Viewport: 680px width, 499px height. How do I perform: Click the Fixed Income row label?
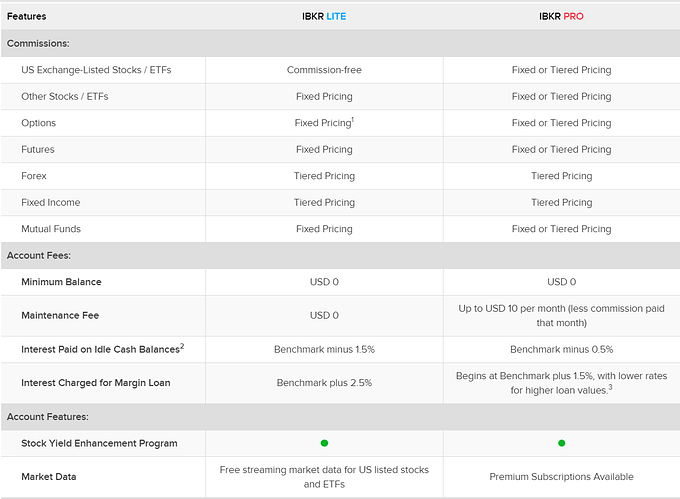(51, 202)
